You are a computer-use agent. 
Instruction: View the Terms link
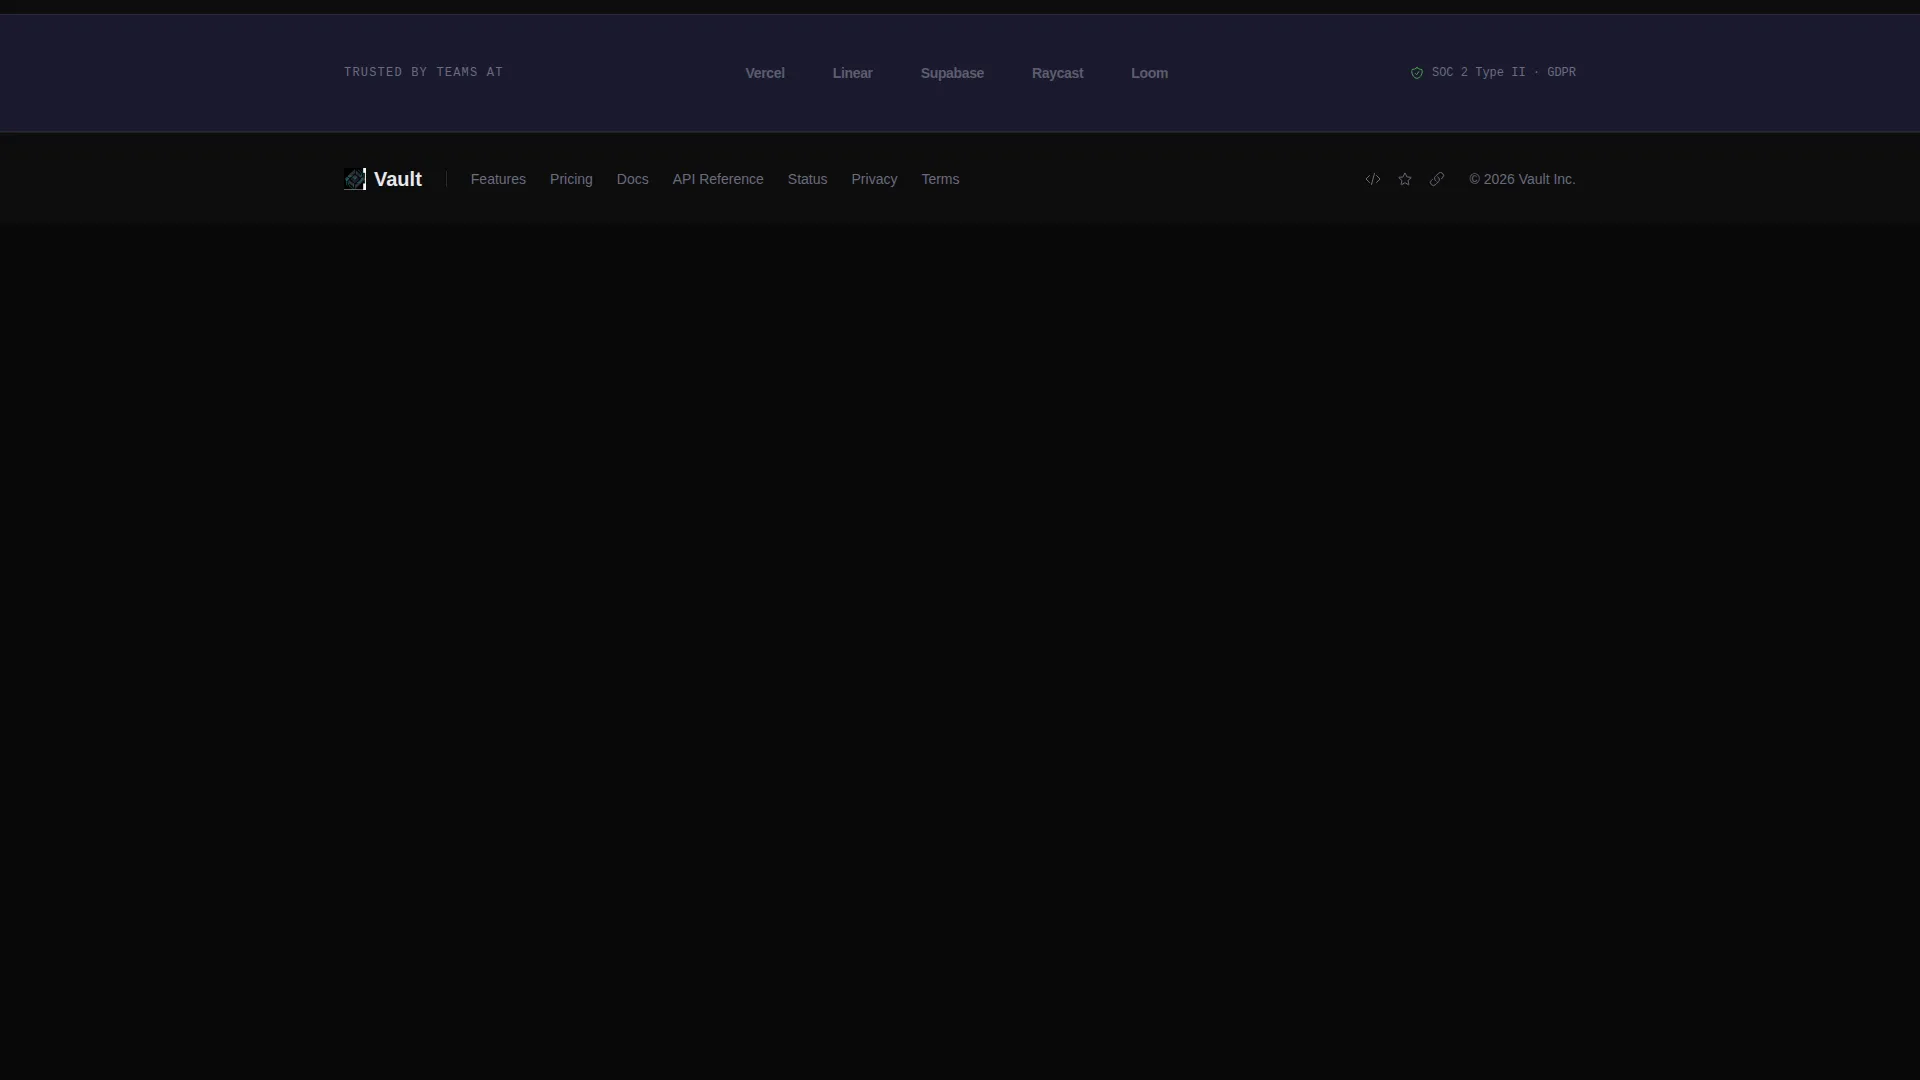tap(940, 179)
